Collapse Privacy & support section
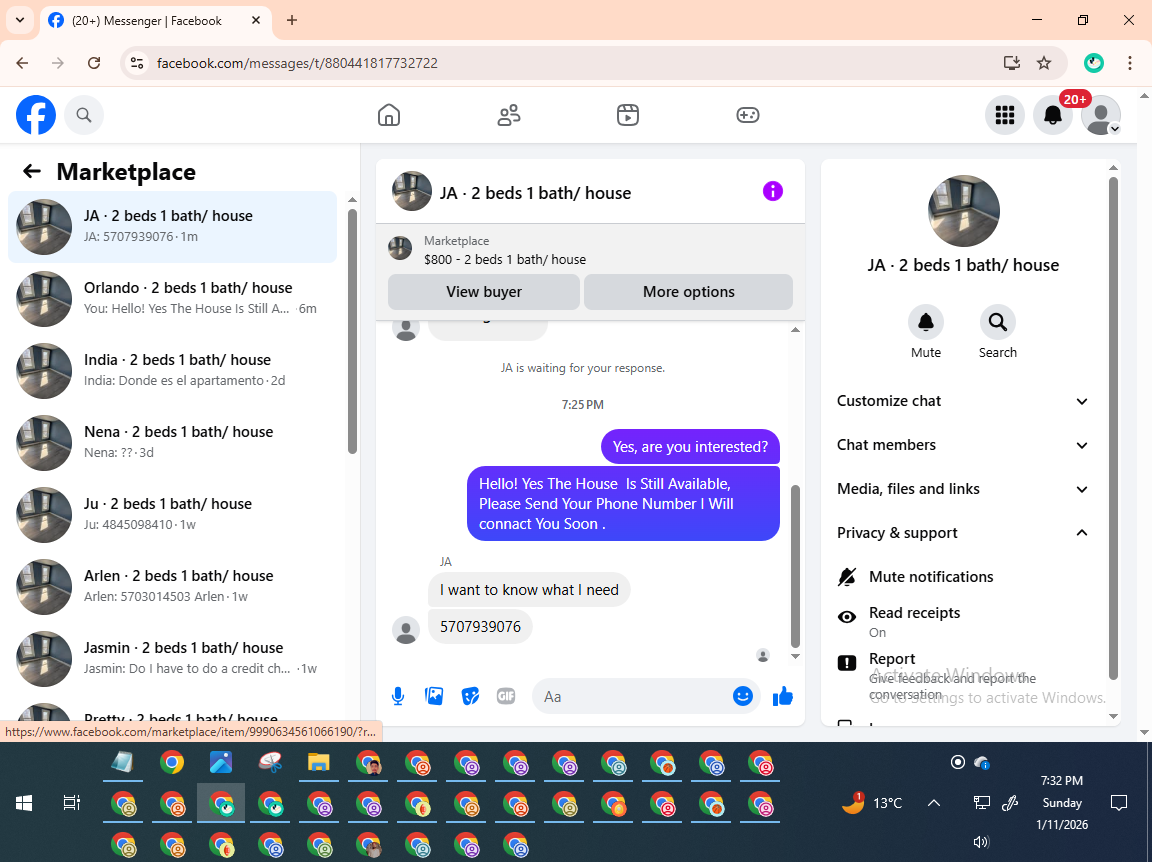The height and width of the screenshot is (862, 1152). click(962, 533)
